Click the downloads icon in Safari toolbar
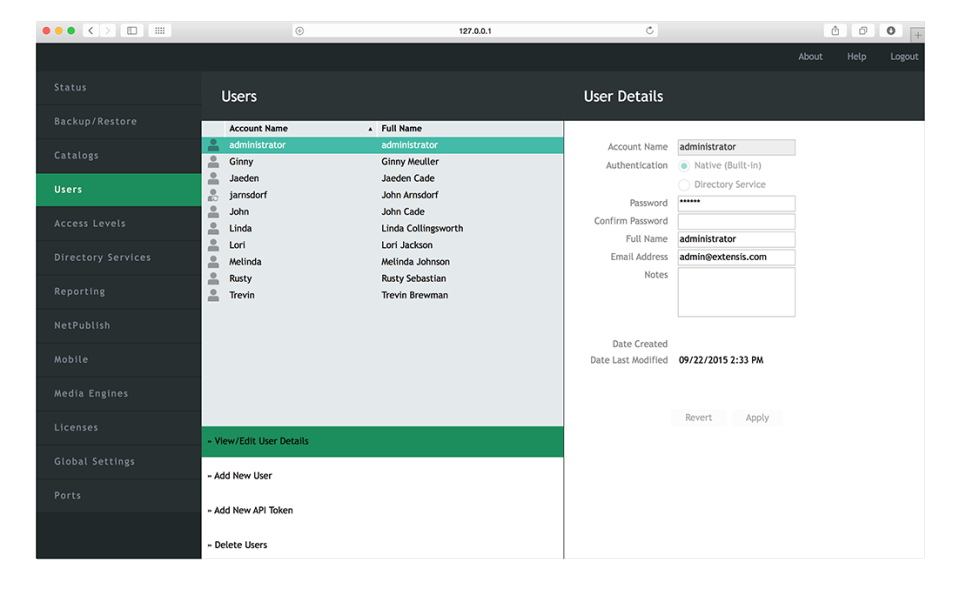Screen dimensions: 960x609 click(x=890, y=30)
